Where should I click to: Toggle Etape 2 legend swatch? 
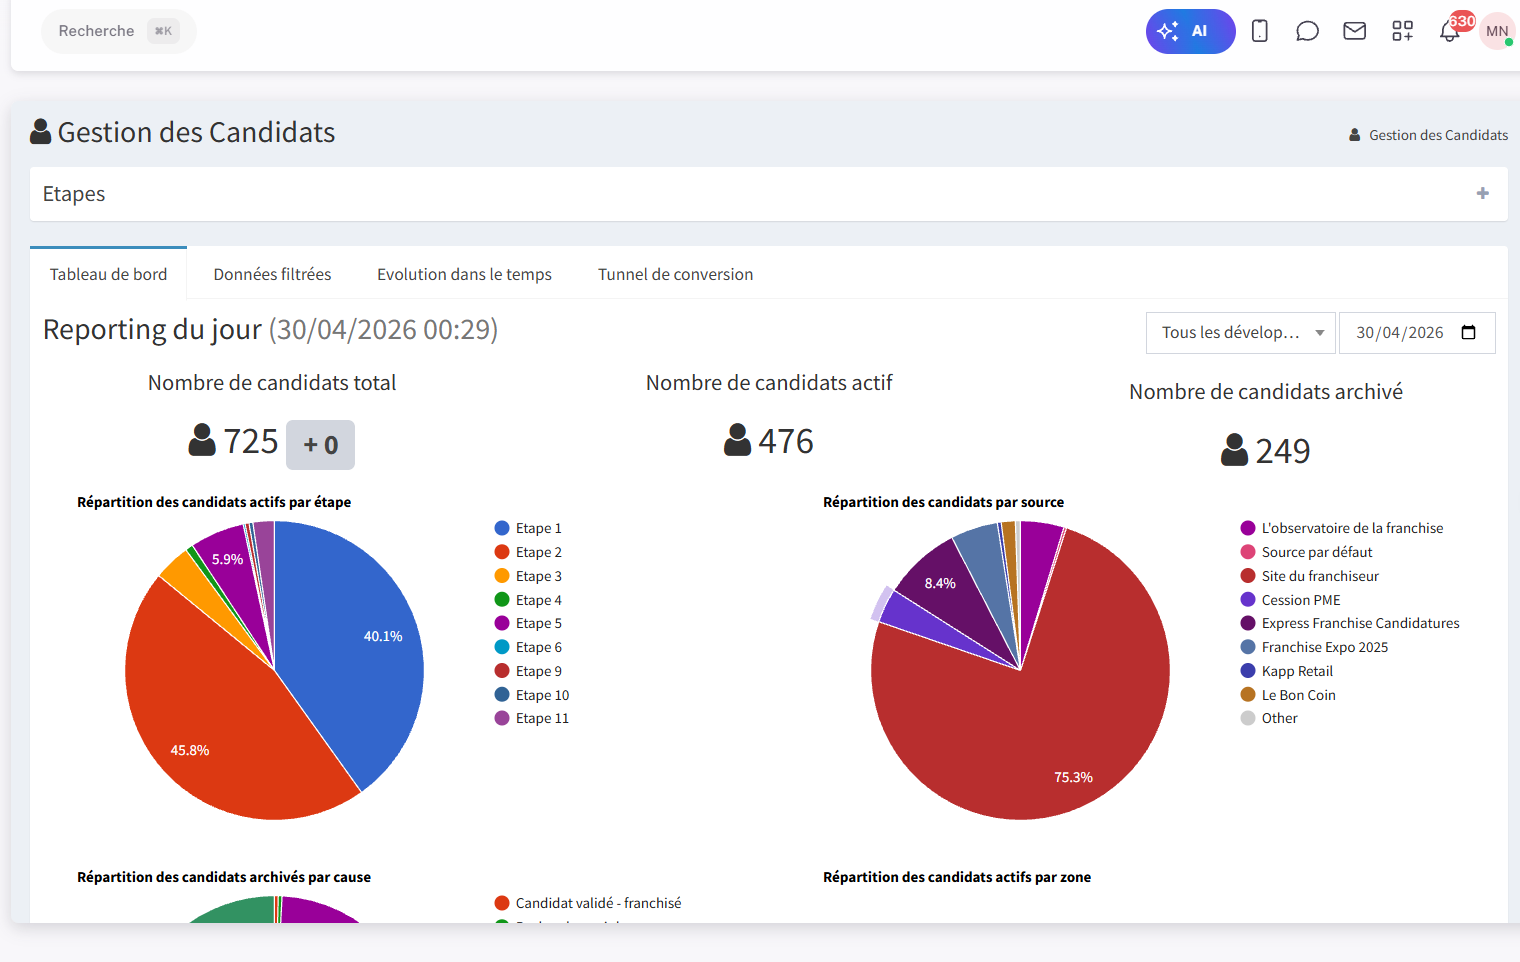(x=502, y=552)
